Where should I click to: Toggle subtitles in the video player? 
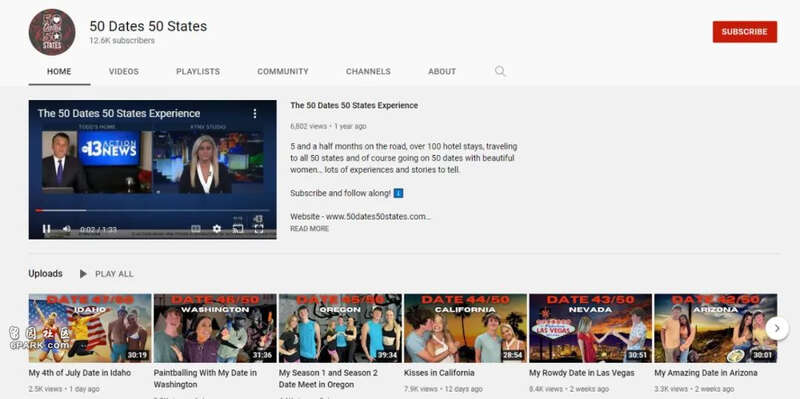click(x=196, y=229)
